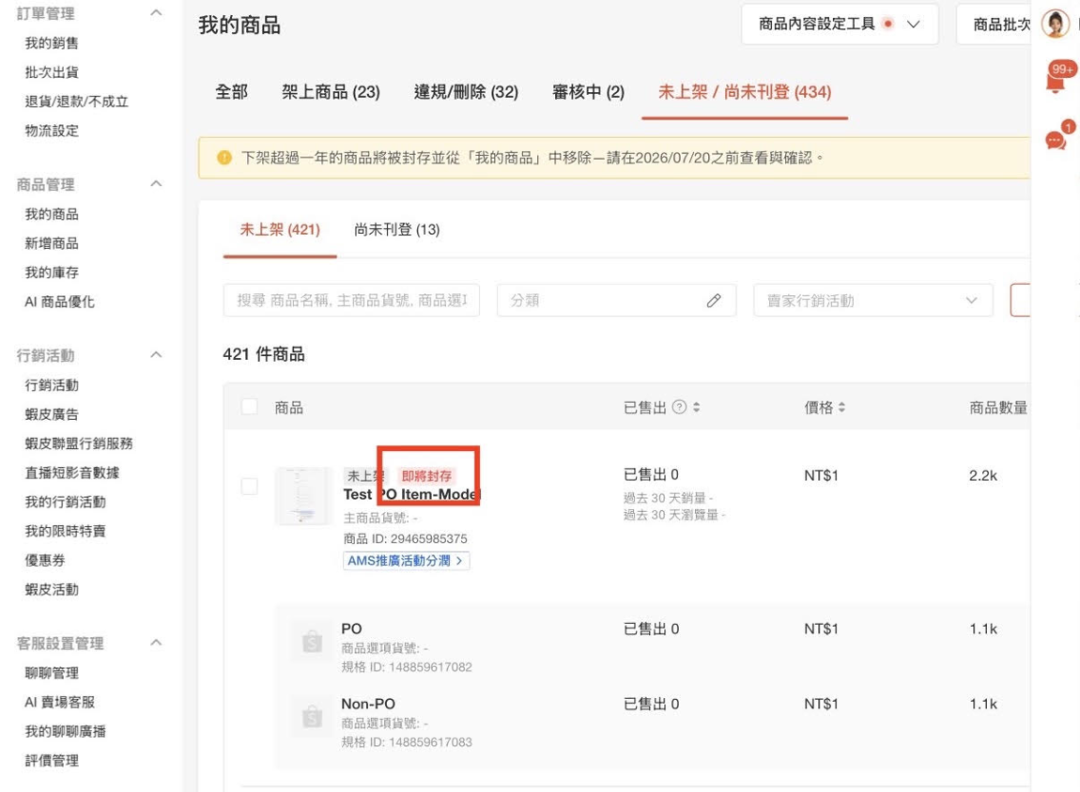Switch to the 違規/刪除 (32) tab
The height and width of the screenshot is (792, 1080).
pyautogui.click(x=466, y=92)
